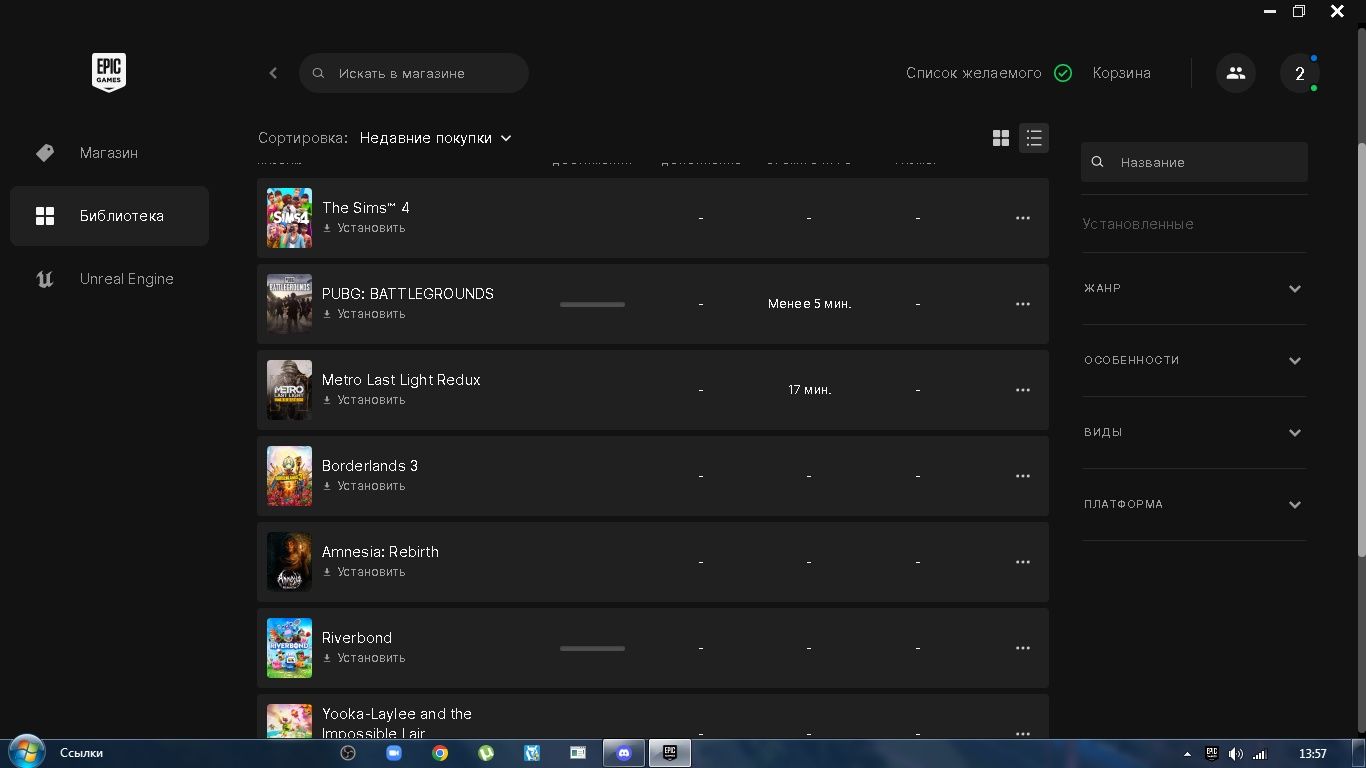1366x768 pixels.
Task: Open the Недавние покупки sort dropdown
Action: pyautogui.click(x=435, y=138)
